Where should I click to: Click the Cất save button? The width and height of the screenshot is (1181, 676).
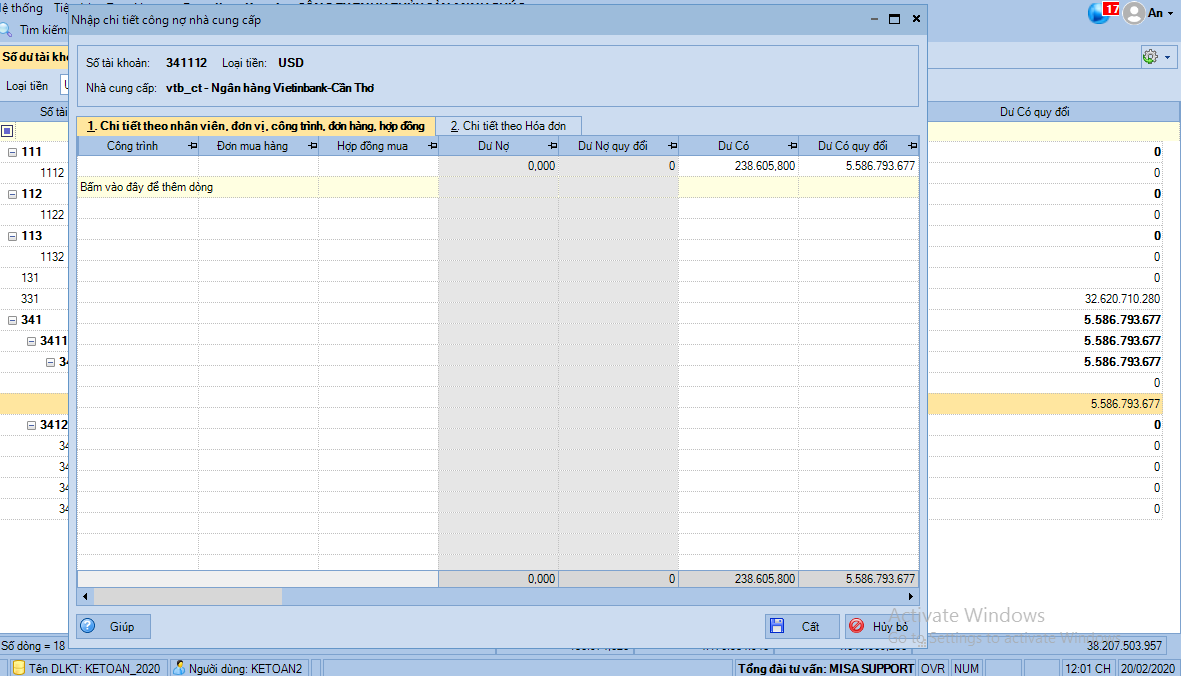[x=800, y=626]
